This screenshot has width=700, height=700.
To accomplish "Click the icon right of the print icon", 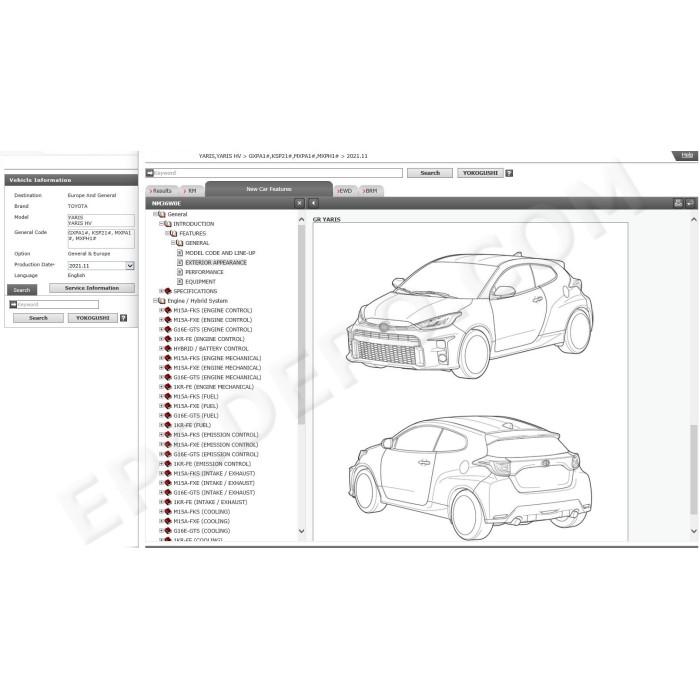I will (x=690, y=203).
